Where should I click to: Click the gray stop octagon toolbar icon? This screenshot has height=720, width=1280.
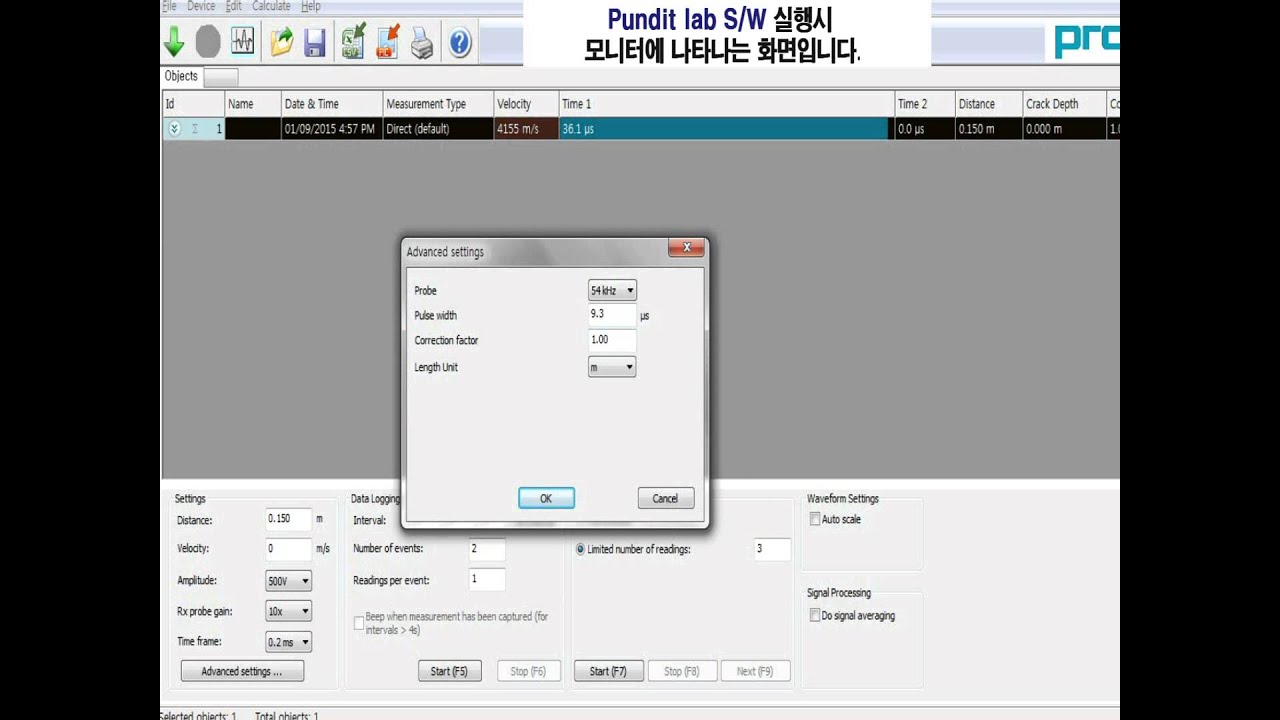(208, 42)
